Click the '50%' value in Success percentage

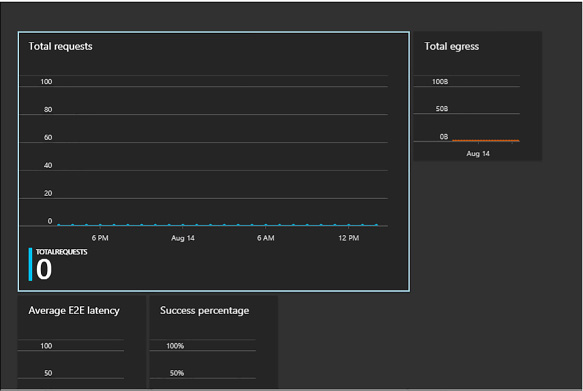[177, 373]
